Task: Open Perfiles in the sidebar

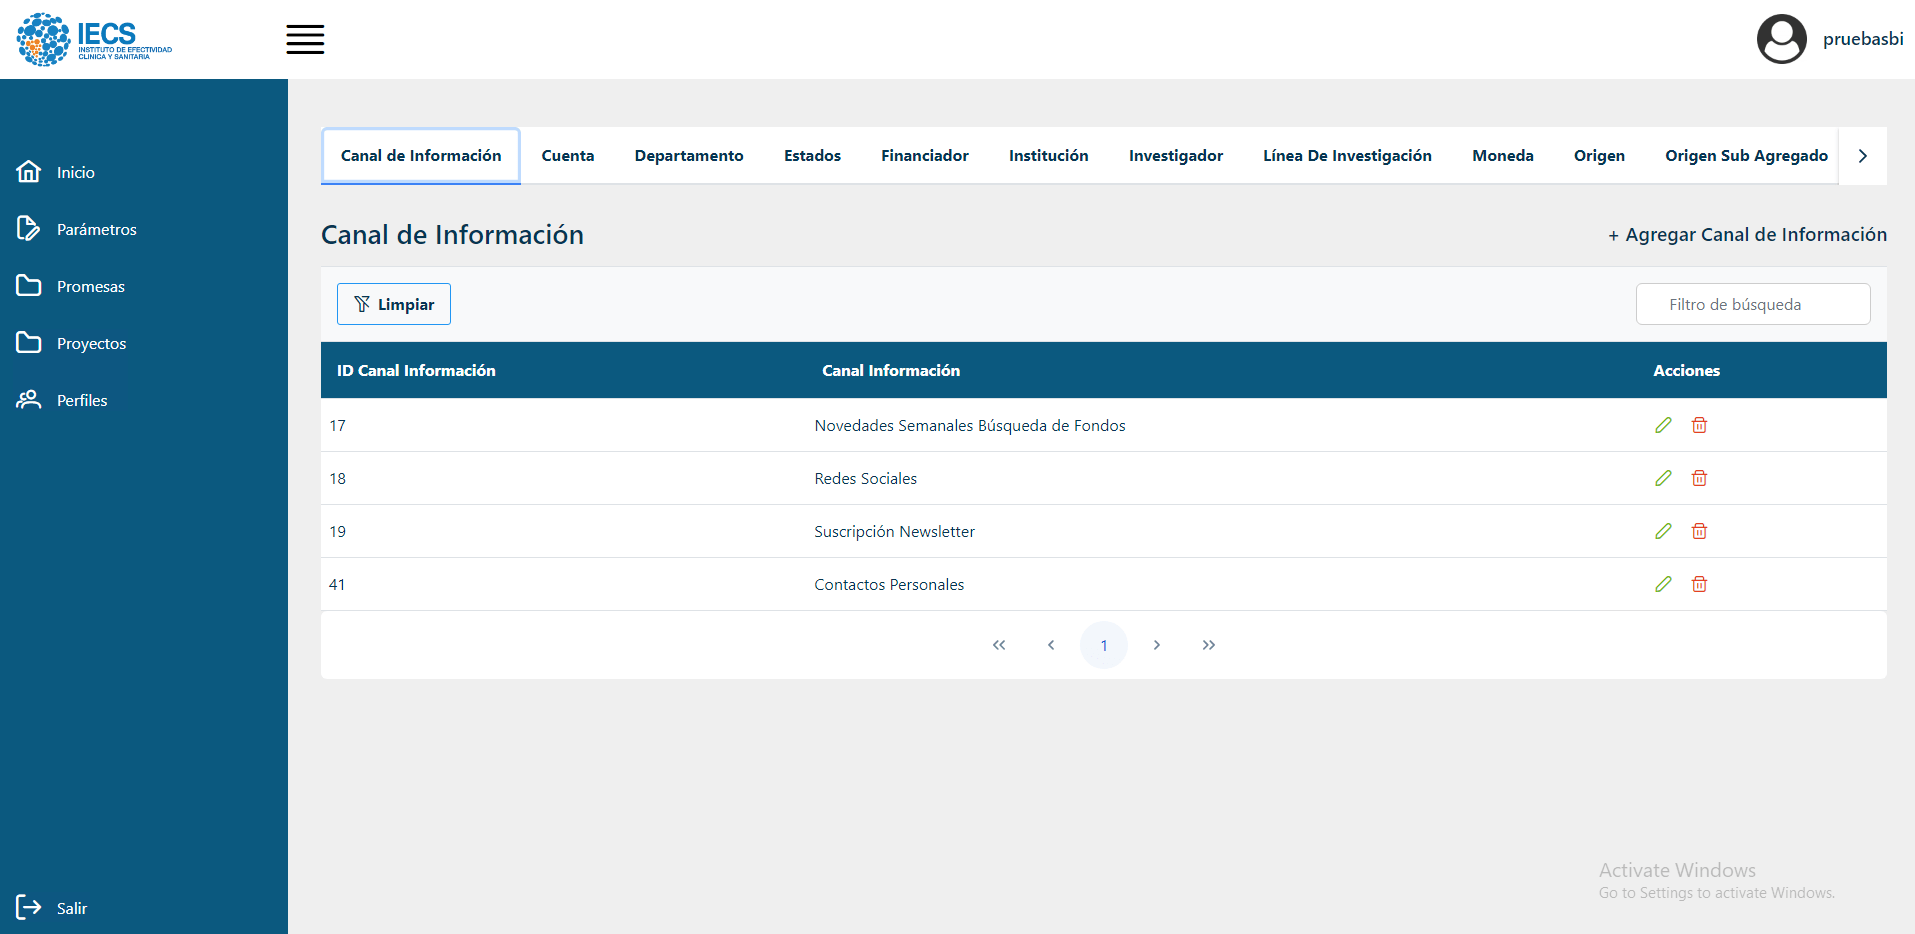Action: tap(81, 400)
